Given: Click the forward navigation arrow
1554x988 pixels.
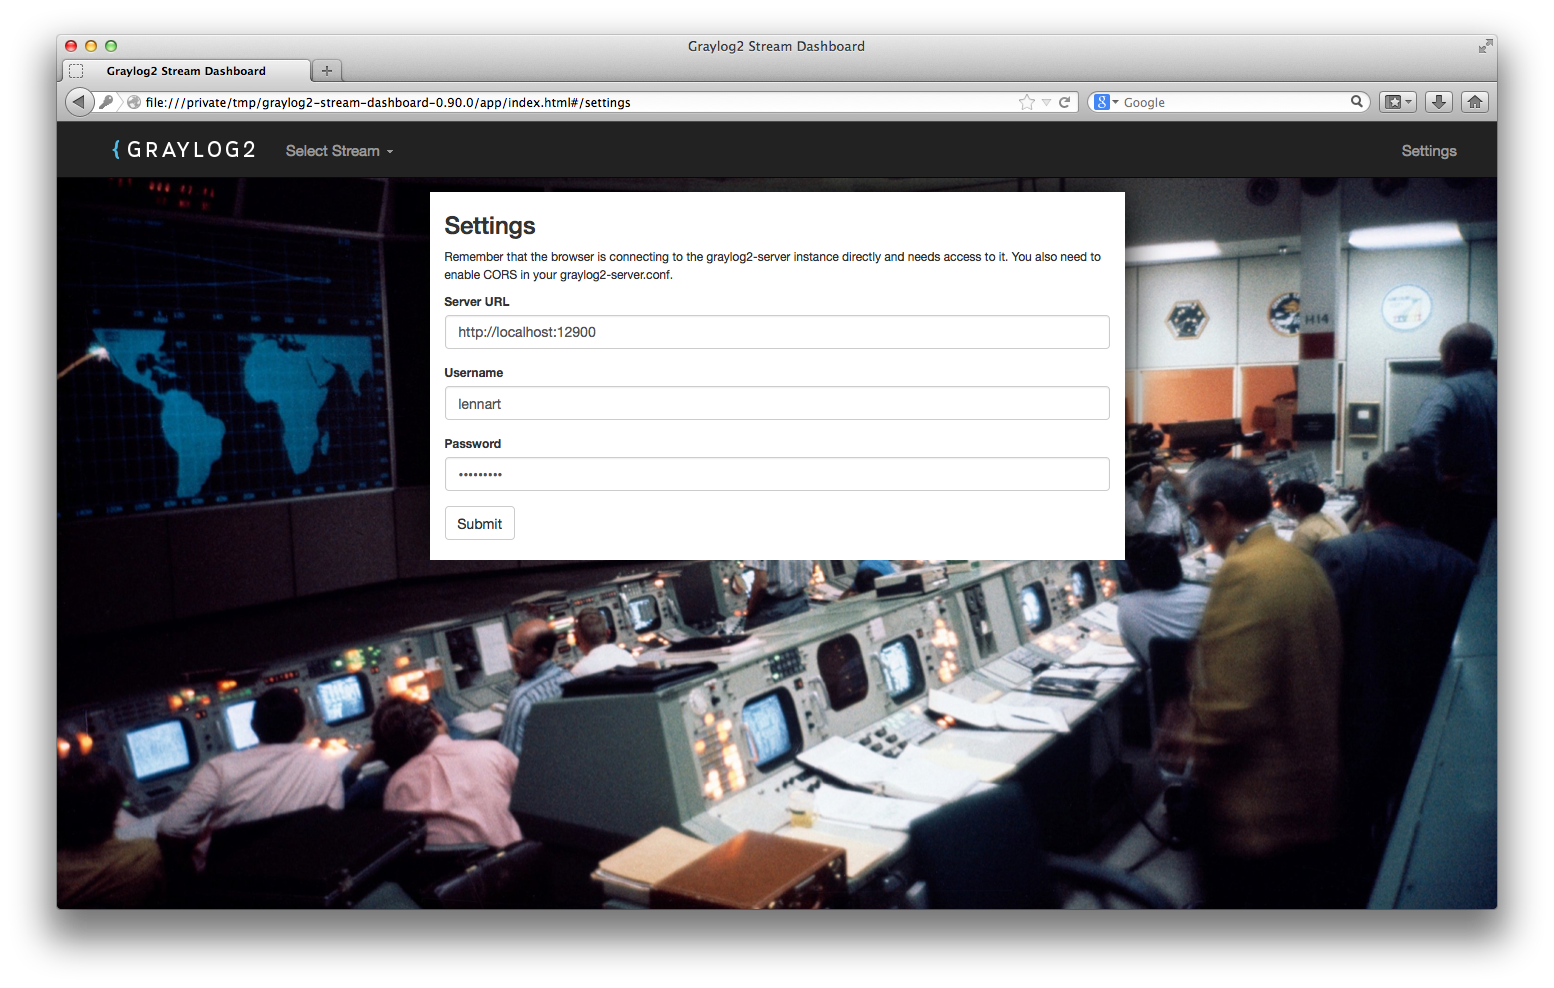Looking at the screenshot, I should (104, 101).
